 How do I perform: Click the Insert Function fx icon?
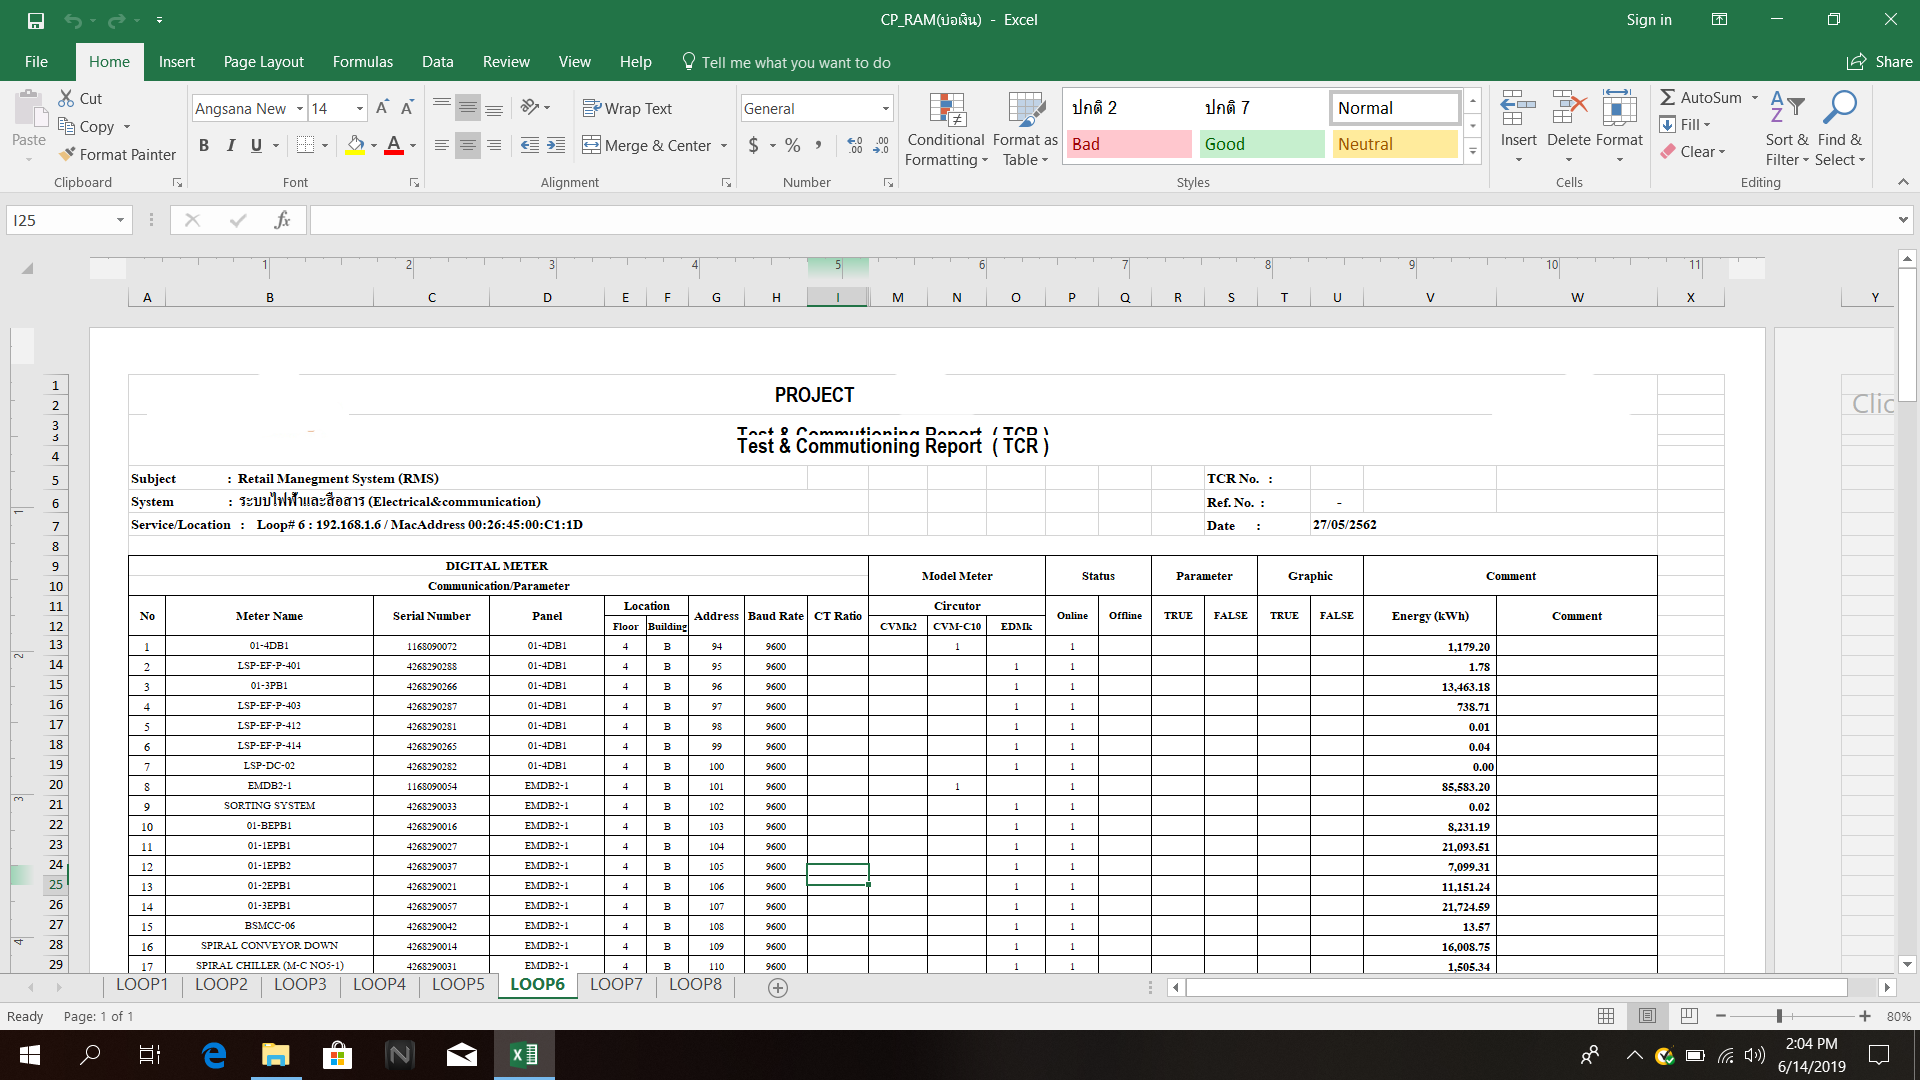click(x=282, y=220)
